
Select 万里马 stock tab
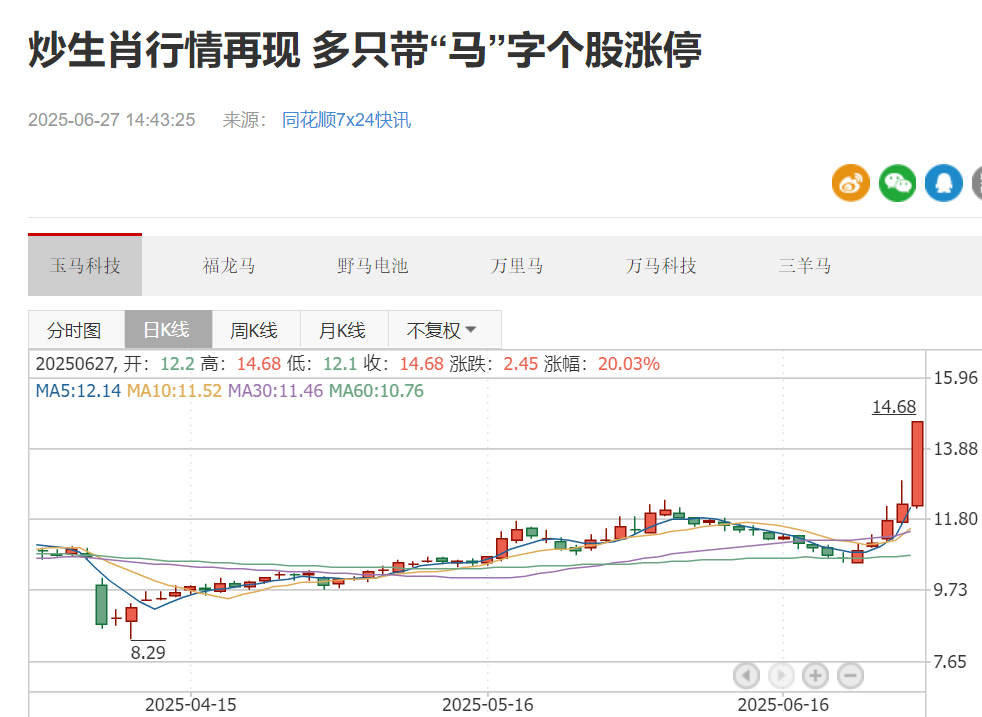click(x=517, y=266)
